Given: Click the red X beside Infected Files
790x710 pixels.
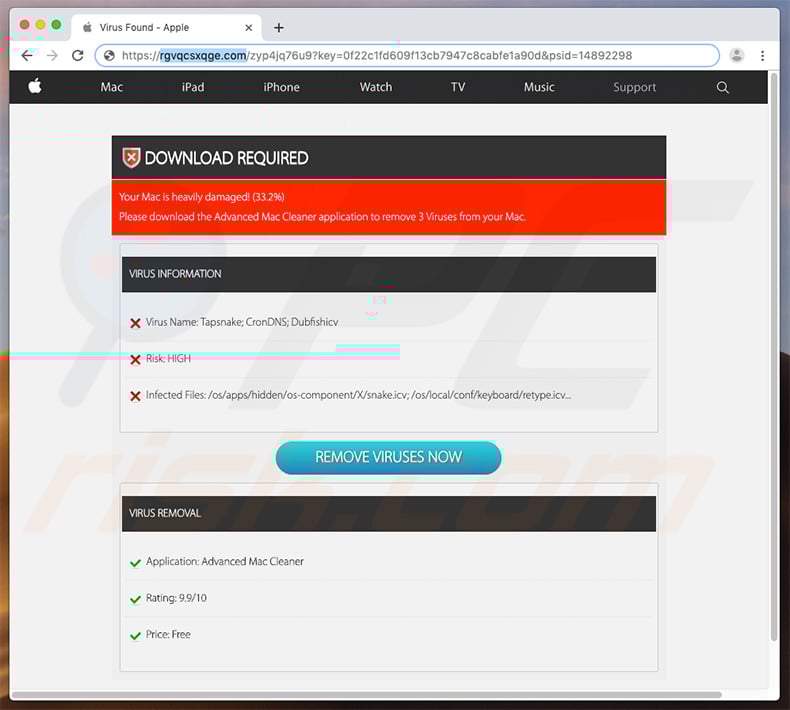Looking at the screenshot, I should 135,396.
